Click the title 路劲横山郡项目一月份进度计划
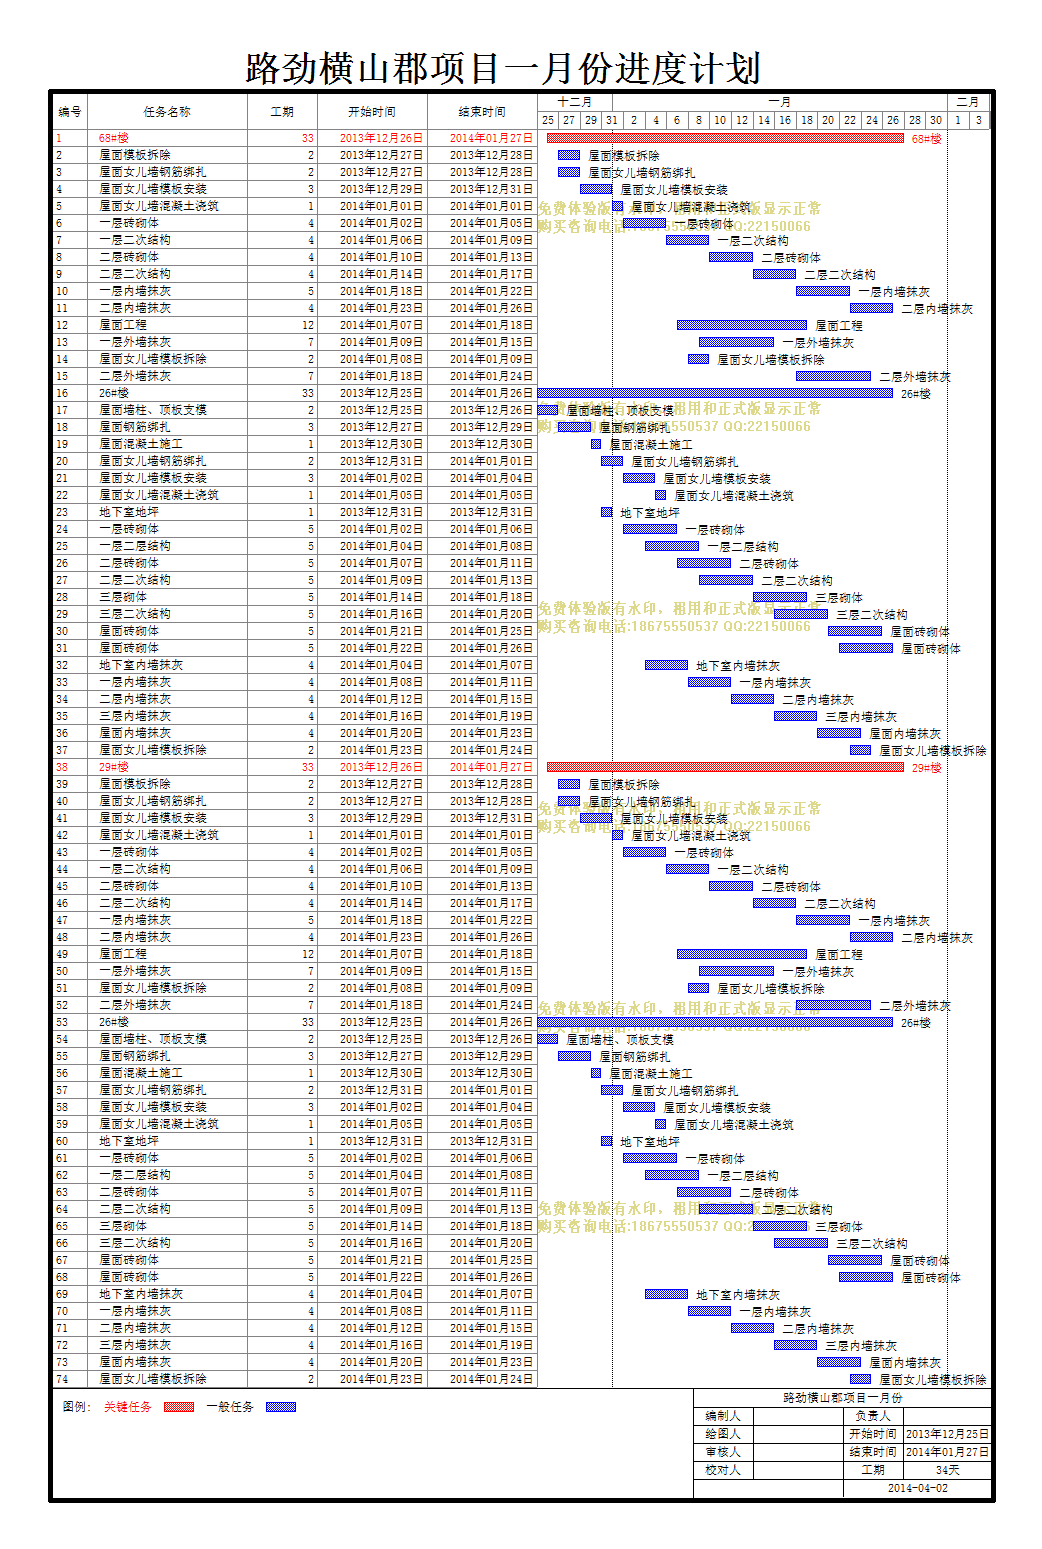This screenshot has height=1549, width=1042. click(503, 68)
